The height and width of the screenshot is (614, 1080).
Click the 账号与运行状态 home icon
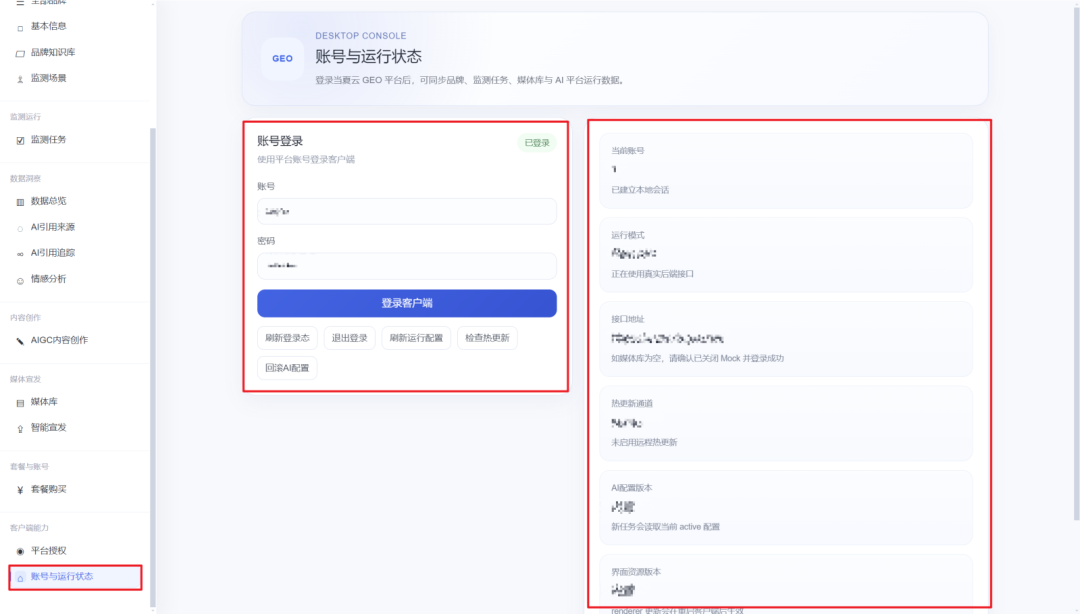[x=20, y=577]
